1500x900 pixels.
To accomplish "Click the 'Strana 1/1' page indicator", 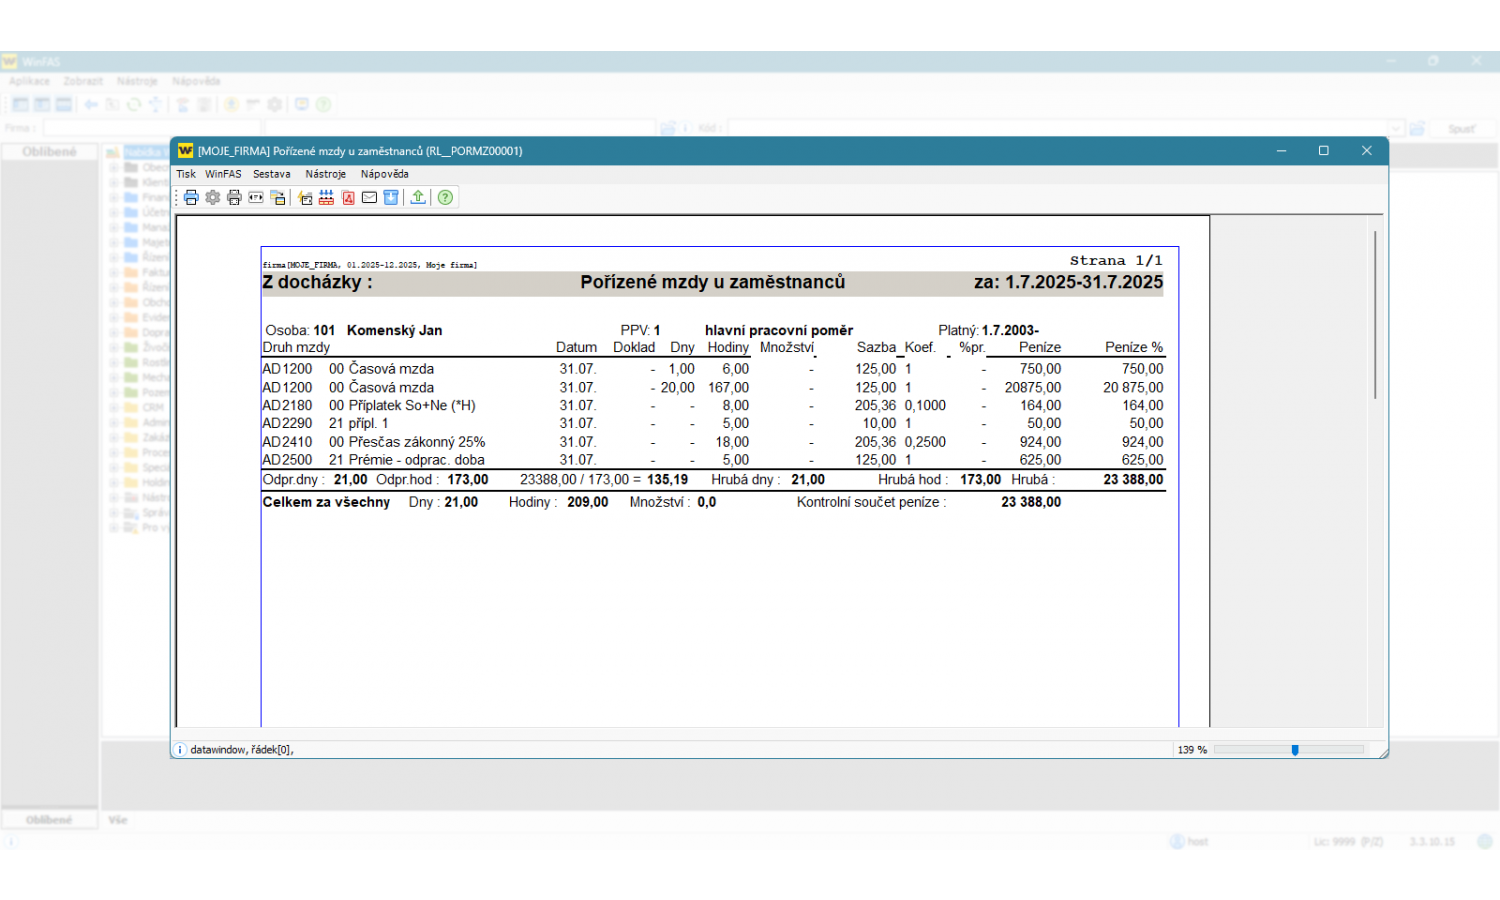I will point(1116,261).
